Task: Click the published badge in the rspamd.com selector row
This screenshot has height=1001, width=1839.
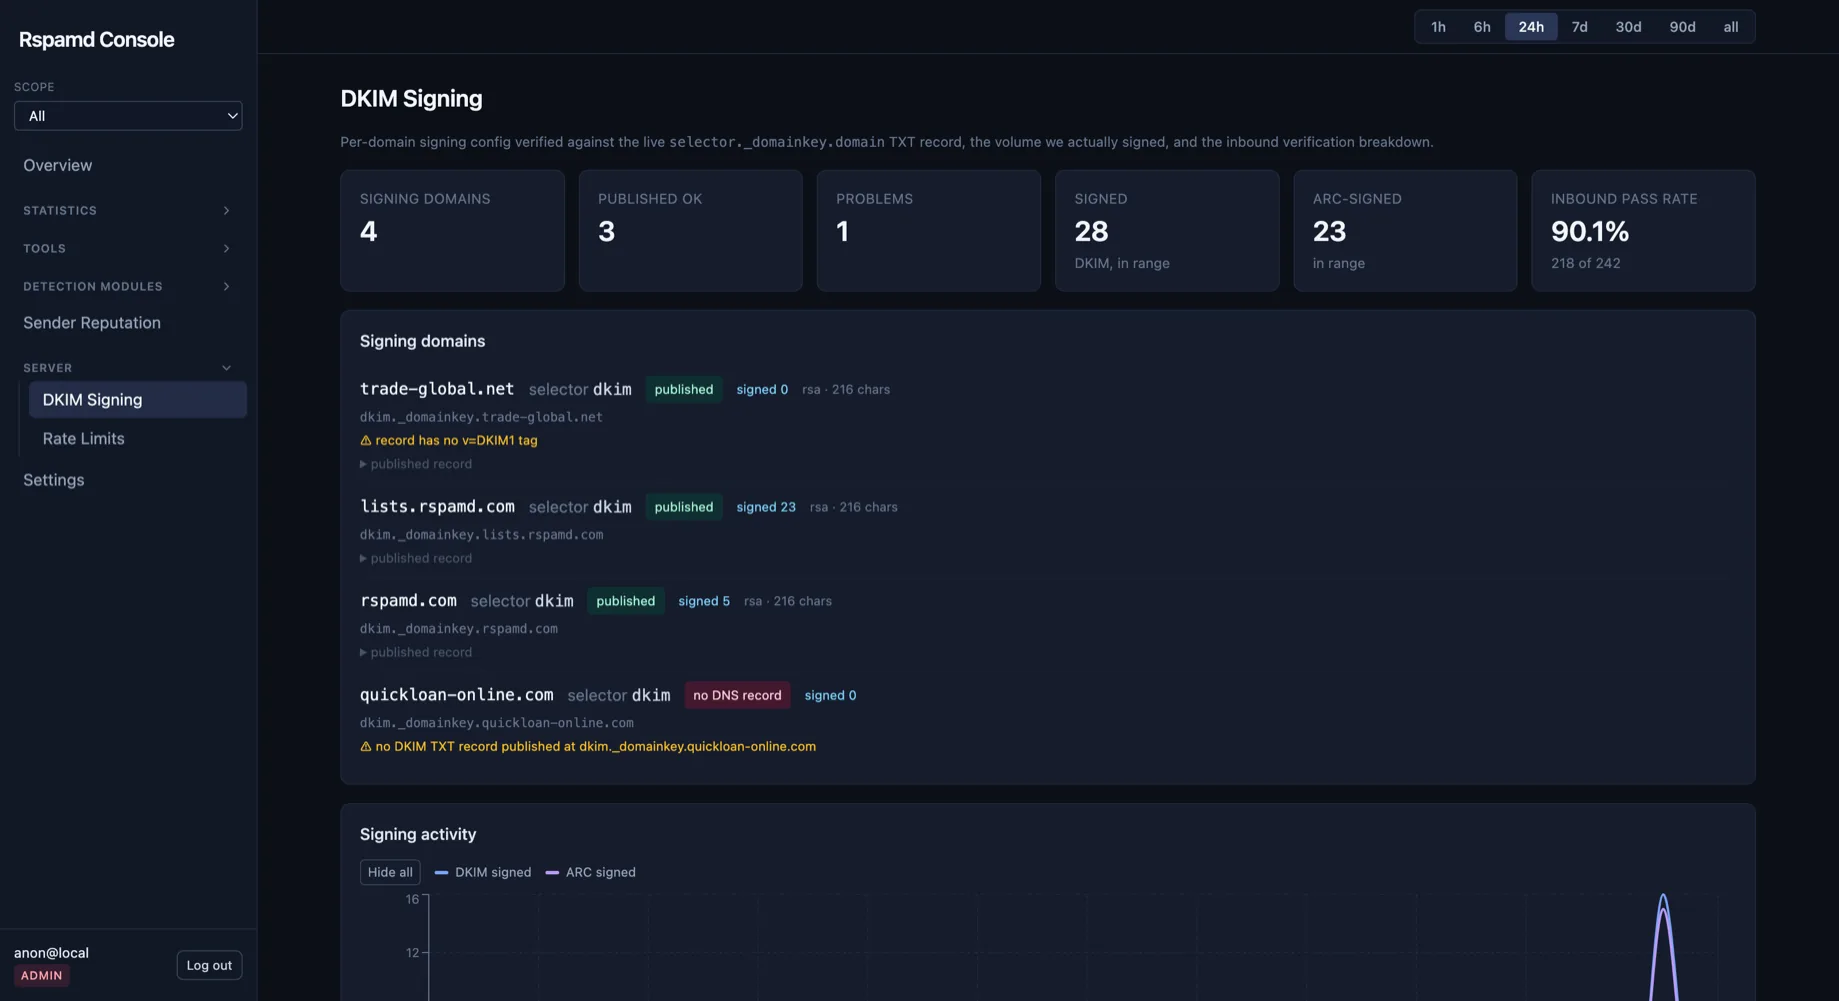Action: (x=626, y=602)
